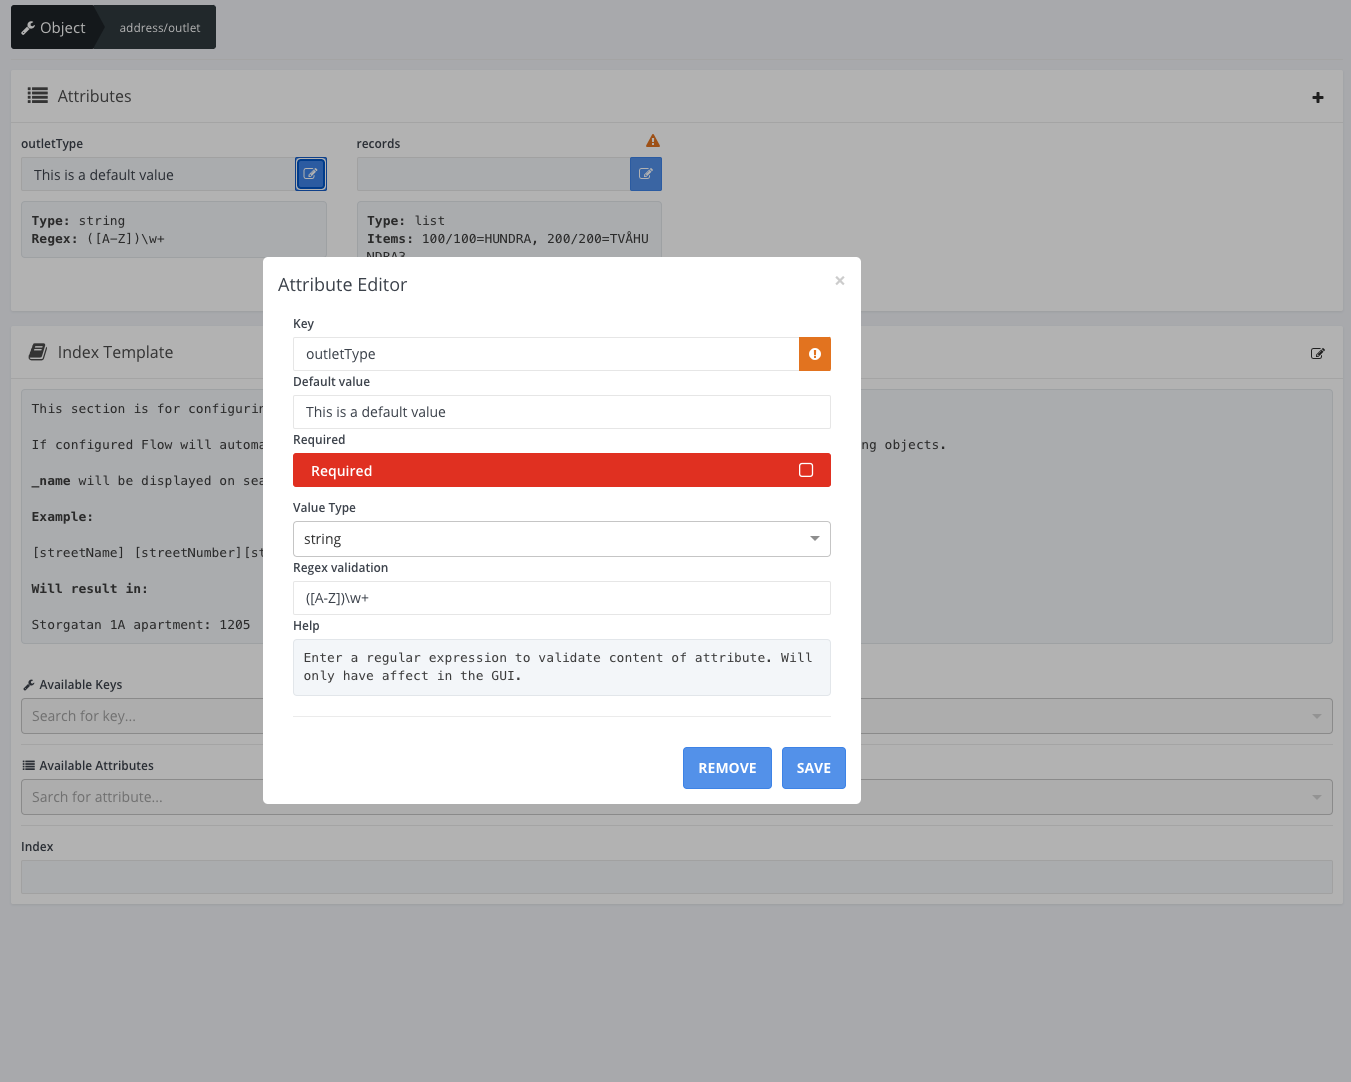
Task: Add a new attribute with plus icon
Action: pos(1318,97)
